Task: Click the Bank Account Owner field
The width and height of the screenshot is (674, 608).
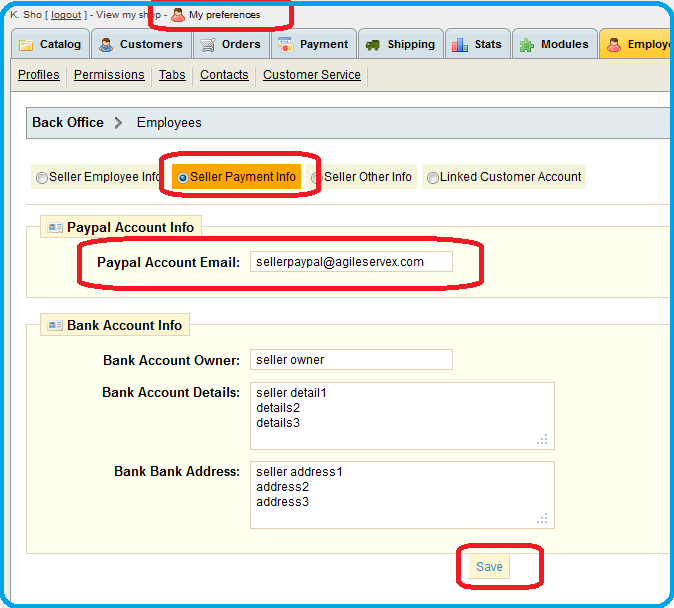Action: tap(351, 359)
